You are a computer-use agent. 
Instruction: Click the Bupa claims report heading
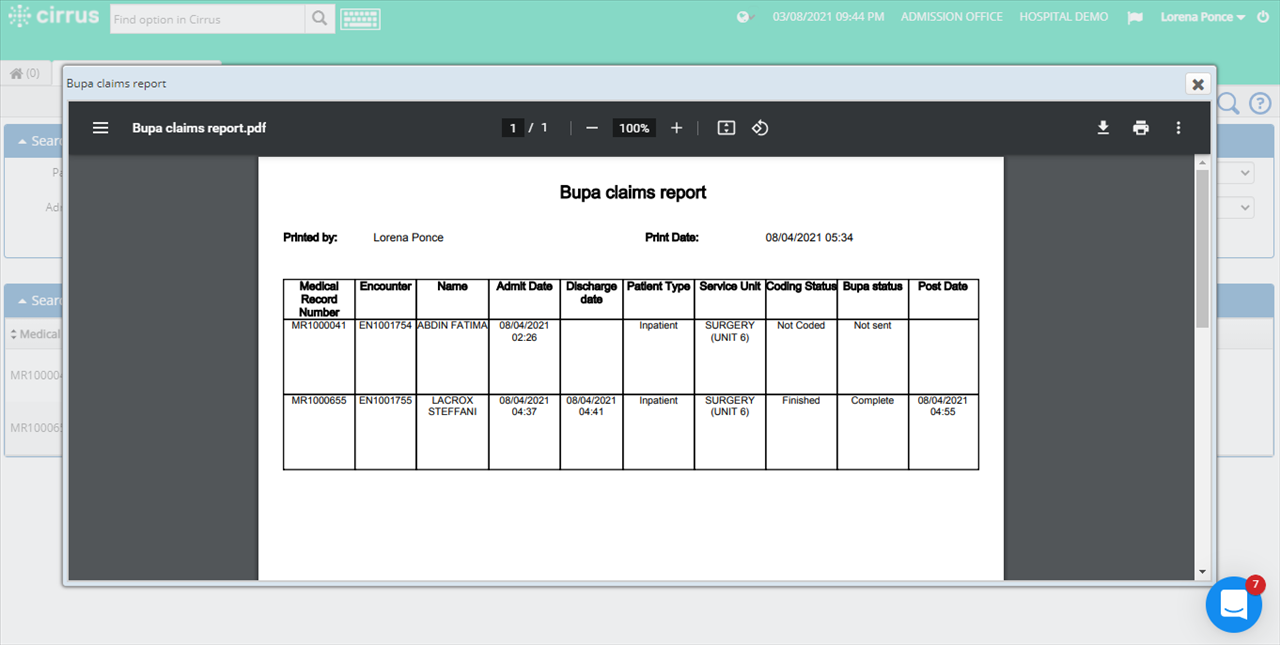tap(633, 192)
